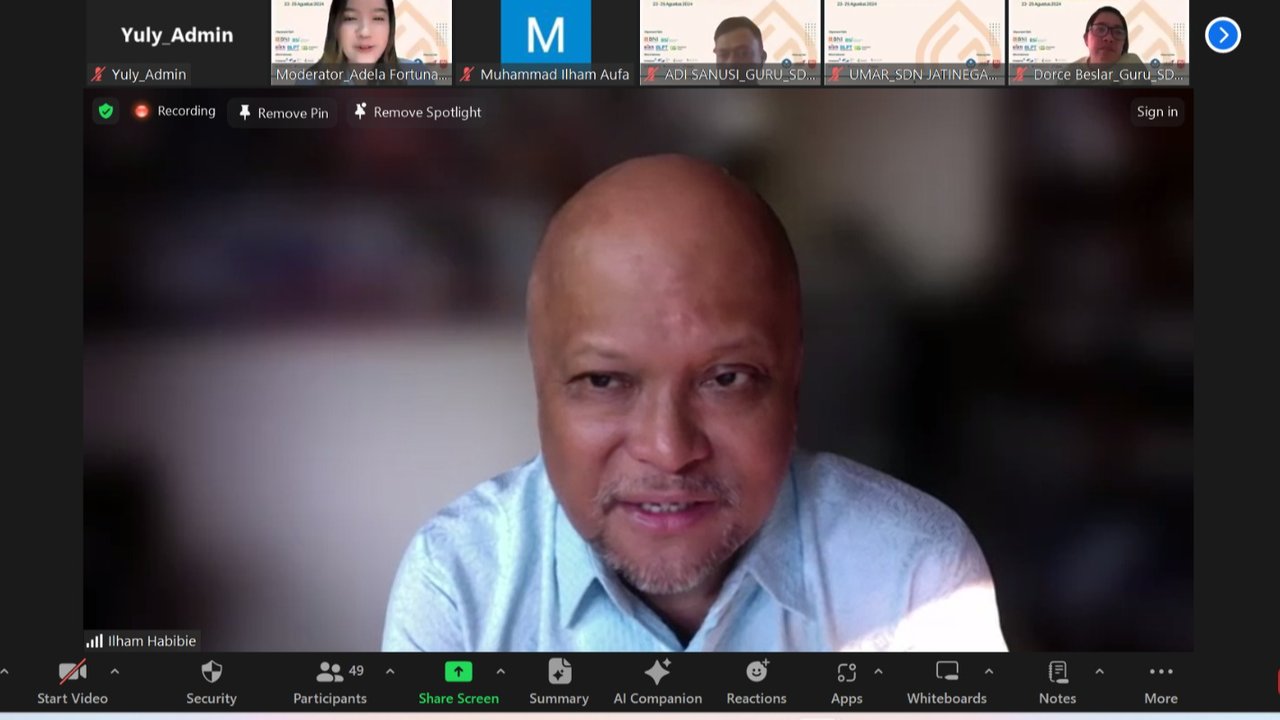Screen dimensions: 1280x720
Task: Expand the video options arrow next to Start Video
Action: (114, 671)
